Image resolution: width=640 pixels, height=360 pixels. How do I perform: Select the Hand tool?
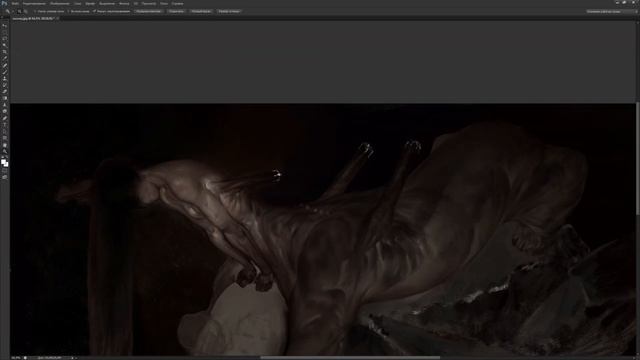4,145
